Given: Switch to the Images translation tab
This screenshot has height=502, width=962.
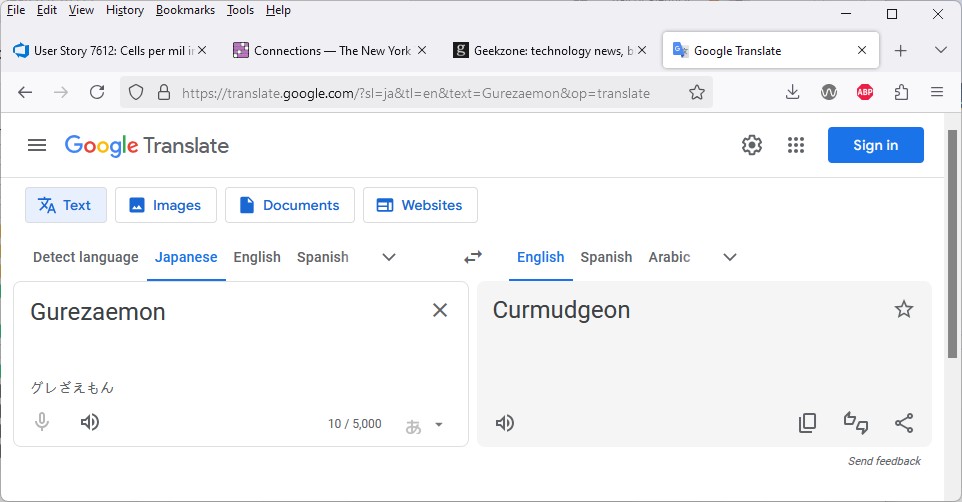Looking at the screenshot, I should point(165,205).
